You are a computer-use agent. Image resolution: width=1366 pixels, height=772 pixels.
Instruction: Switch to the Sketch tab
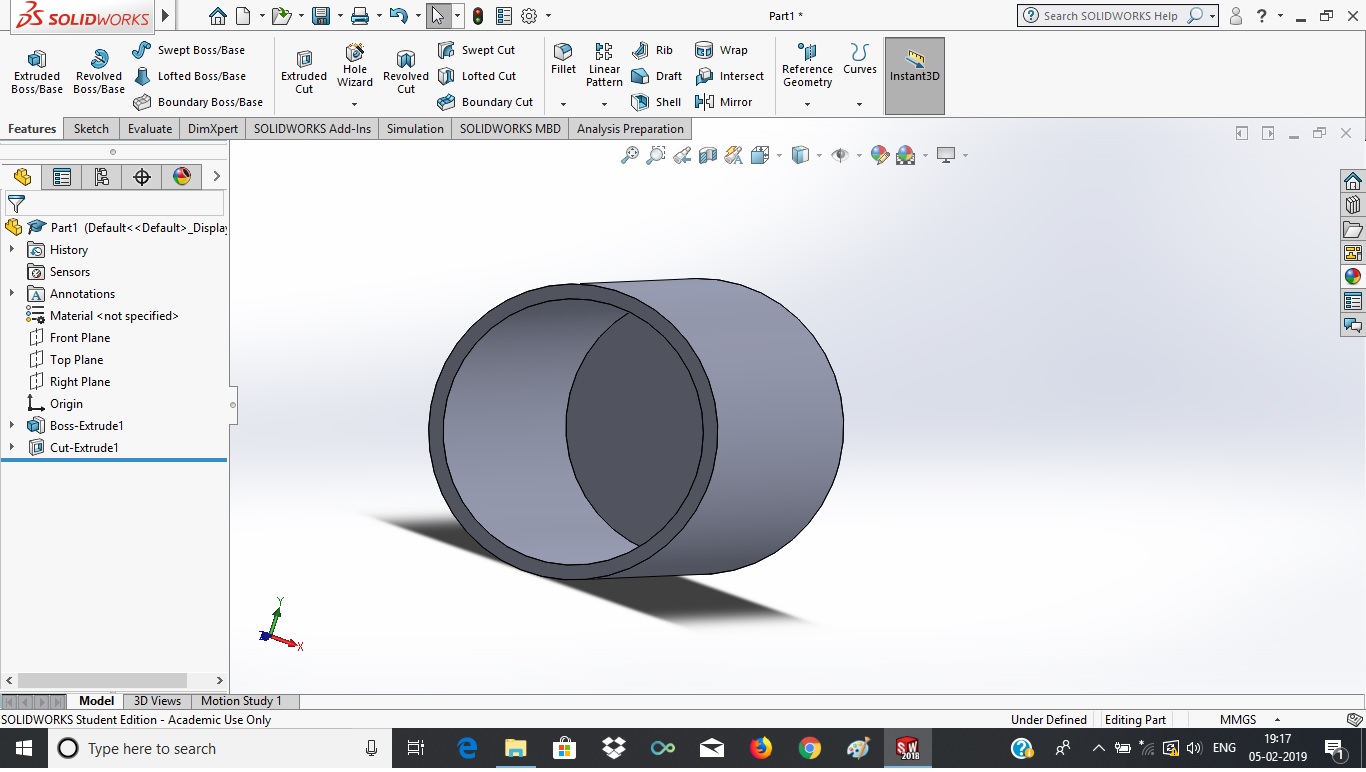[x=91, y=129]
